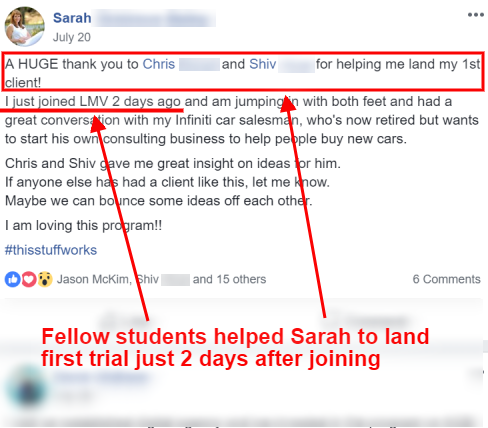Show the 'and 15 others' reactions list

click(229, 279)
